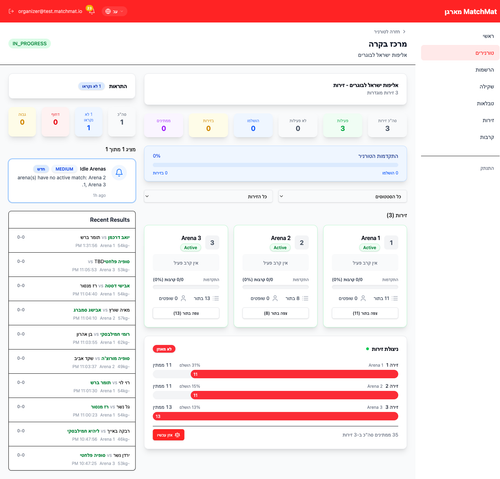
Task: Click organizer@test.matchmat.io in the header
Action: click(x=50, y=11)
